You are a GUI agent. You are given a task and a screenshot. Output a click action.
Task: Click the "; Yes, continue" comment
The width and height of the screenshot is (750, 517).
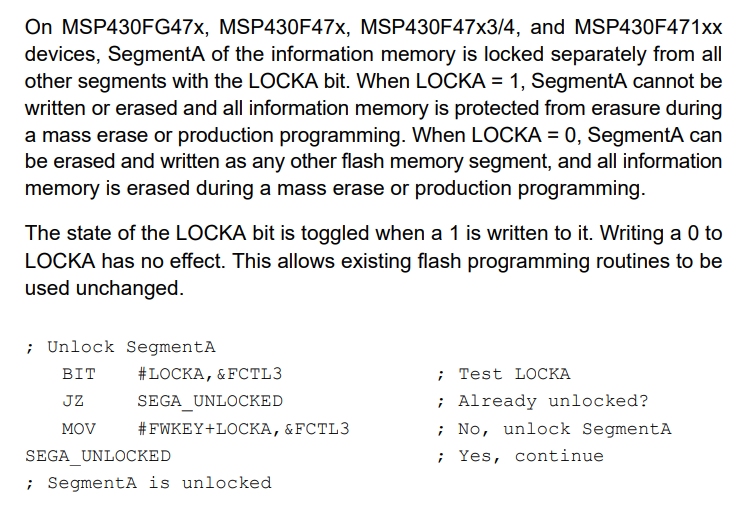tap(521, 456)
